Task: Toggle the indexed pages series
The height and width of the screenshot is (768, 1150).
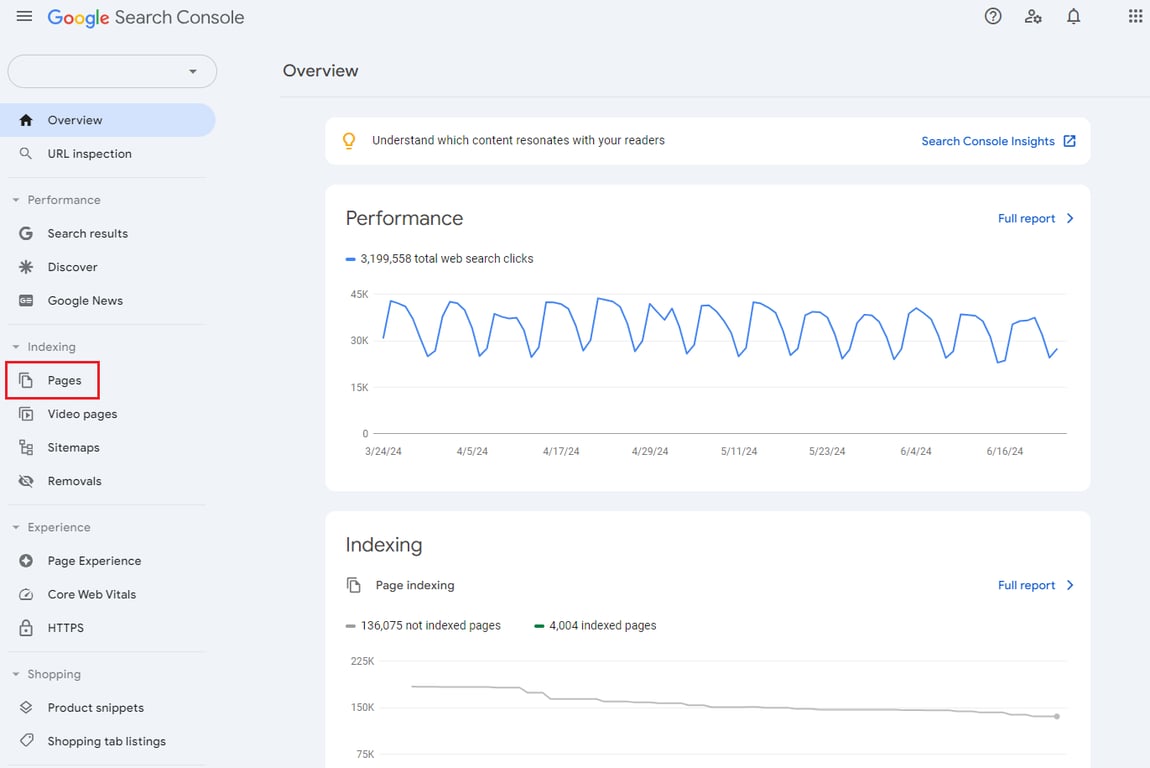Action: pyautogui.click(x=594, y=625)
